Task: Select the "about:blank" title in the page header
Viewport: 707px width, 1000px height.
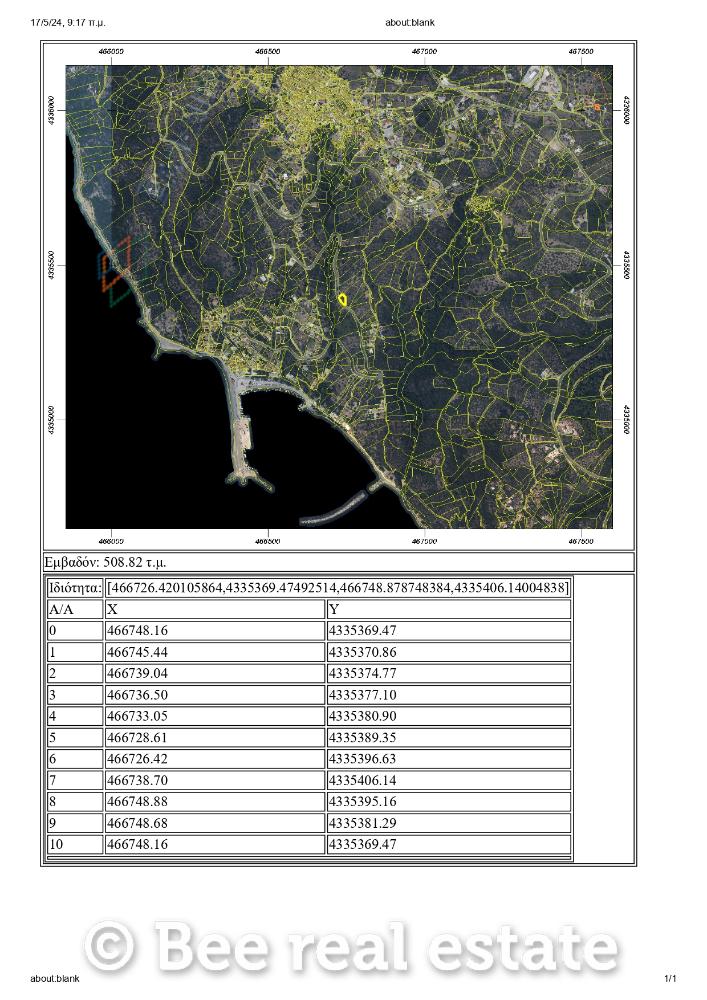Action: click(410, 22)
